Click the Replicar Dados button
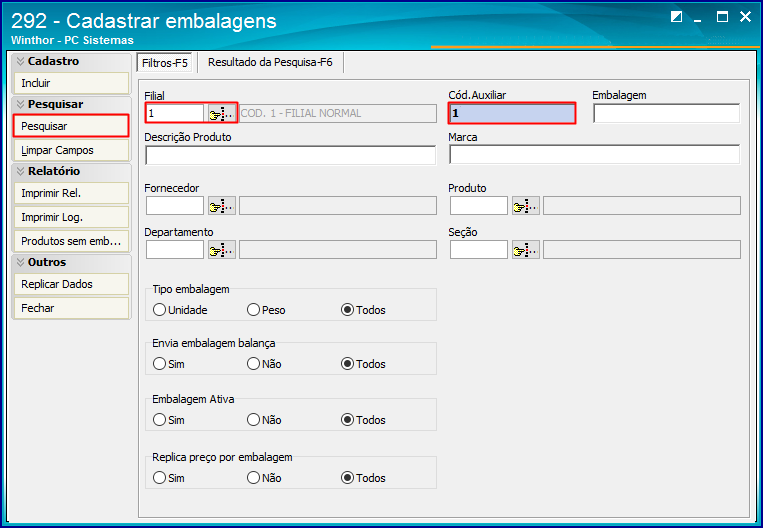Image resolution: width=763 pixels, height=528 pixels. tap(72, 284)
